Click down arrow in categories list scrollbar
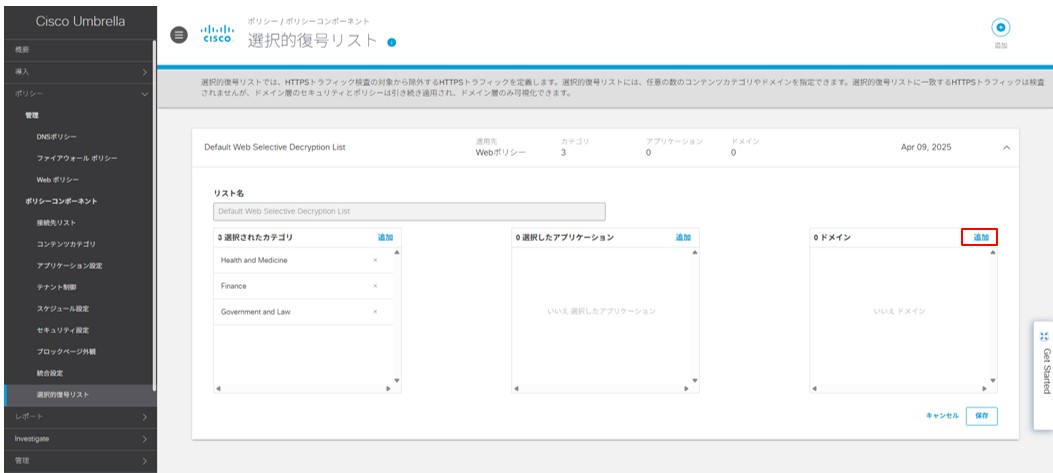Viewport: 1053px width, 473px height. click(397, 380)
